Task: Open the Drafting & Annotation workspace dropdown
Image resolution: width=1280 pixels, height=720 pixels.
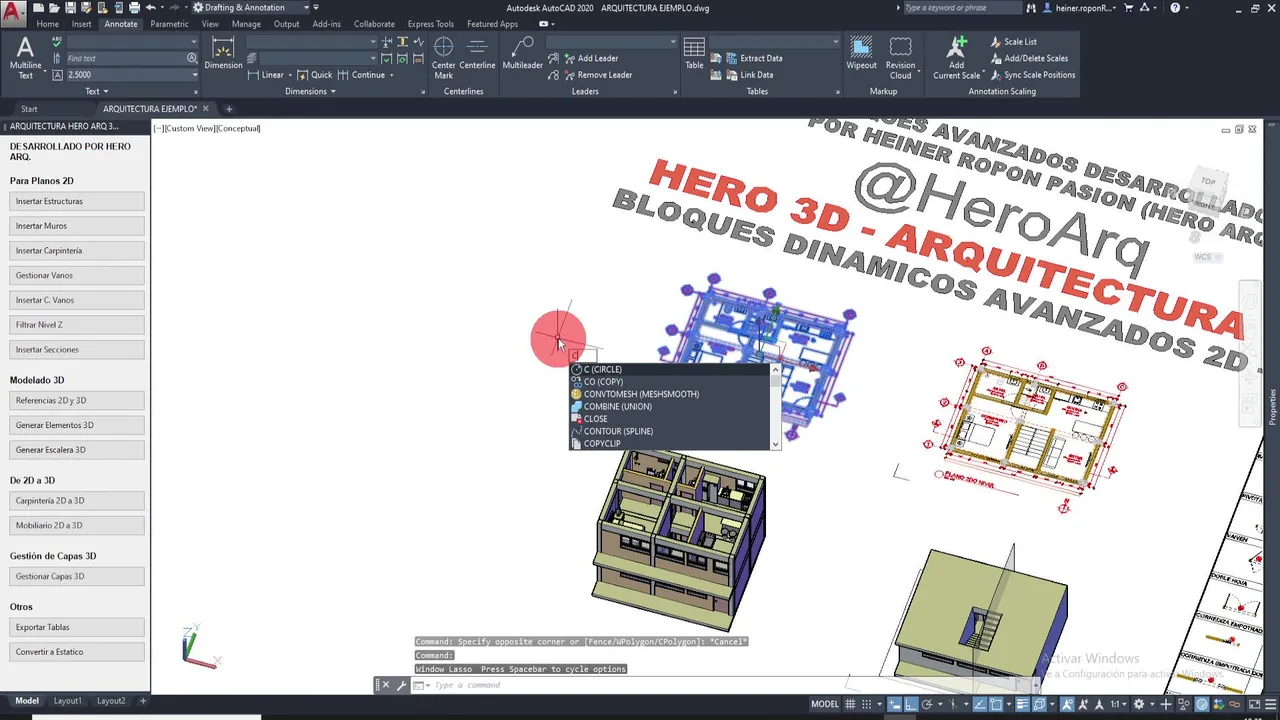Action: pyautogui.click(x=307, y=8)
